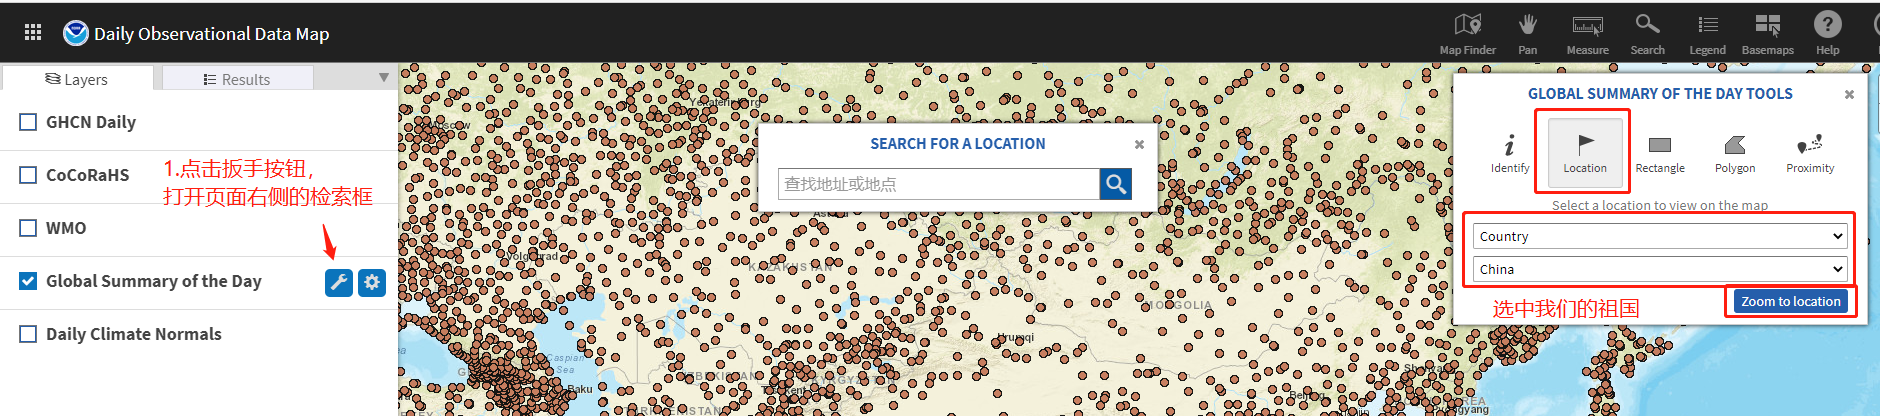Image resolution: width=1880 pixels, height=416 pixels.
Task: Click the location search text field
Action: point(939,184)
